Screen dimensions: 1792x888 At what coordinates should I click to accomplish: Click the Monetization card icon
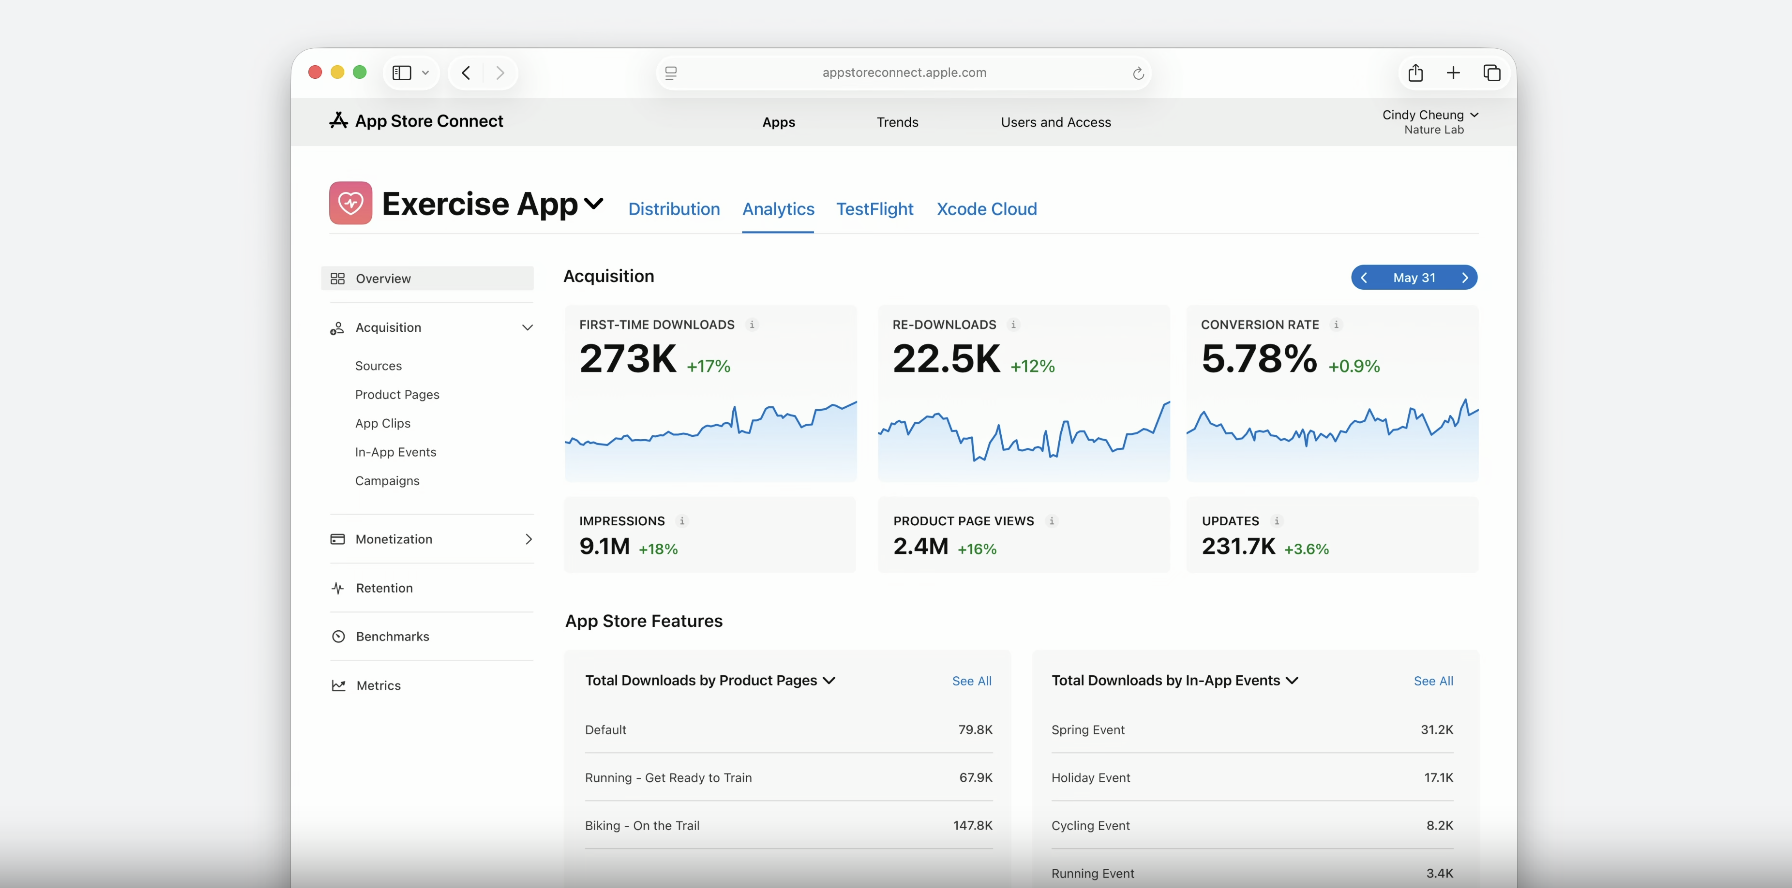click(x=338, y=539)
